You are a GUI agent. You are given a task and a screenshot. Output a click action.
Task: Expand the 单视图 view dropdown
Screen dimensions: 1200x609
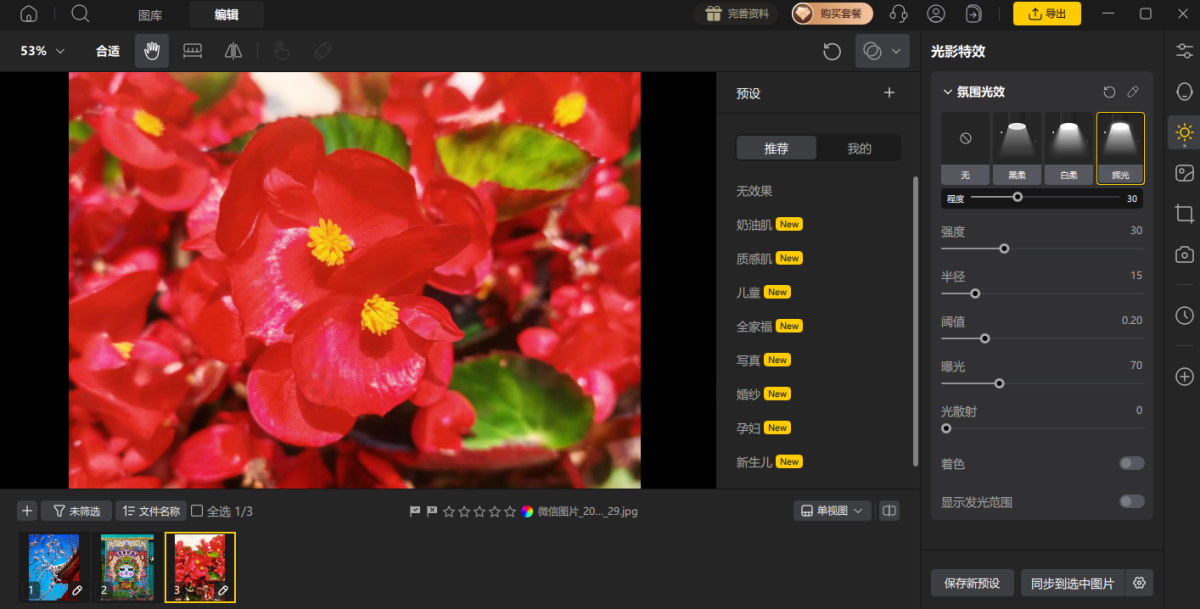[832, 511]
